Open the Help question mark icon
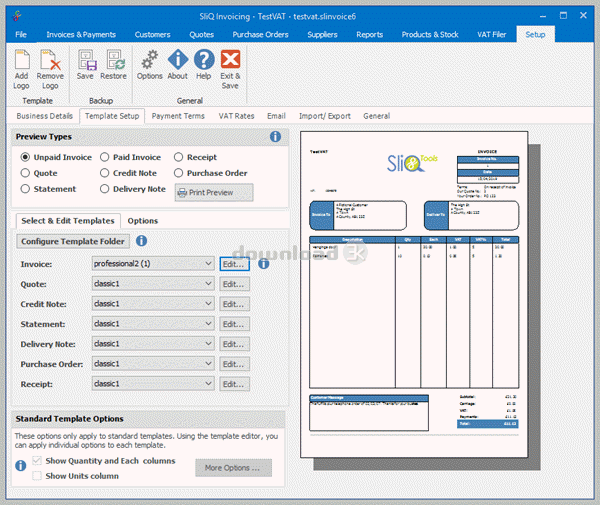The image size is (600, 505). [x=204, y=60]
